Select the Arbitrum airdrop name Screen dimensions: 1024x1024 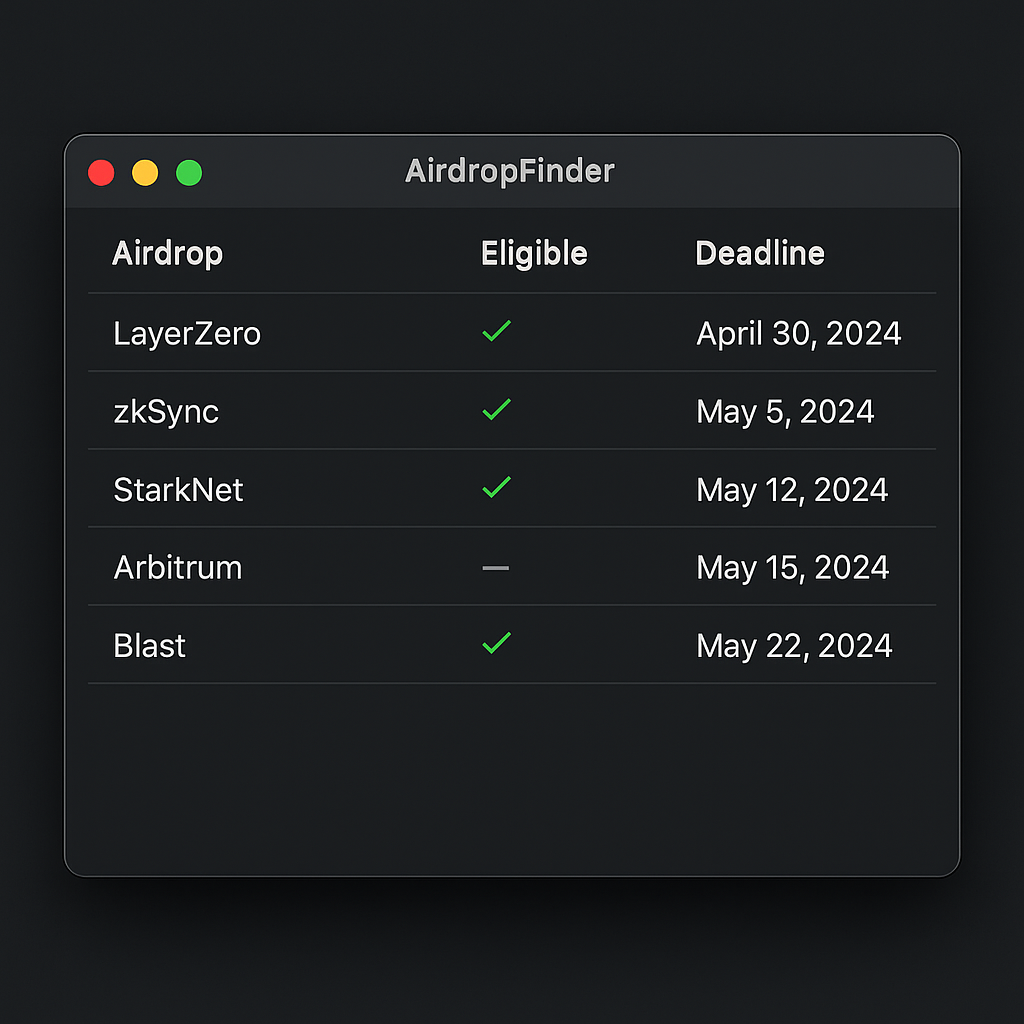(x=178, y=568)
